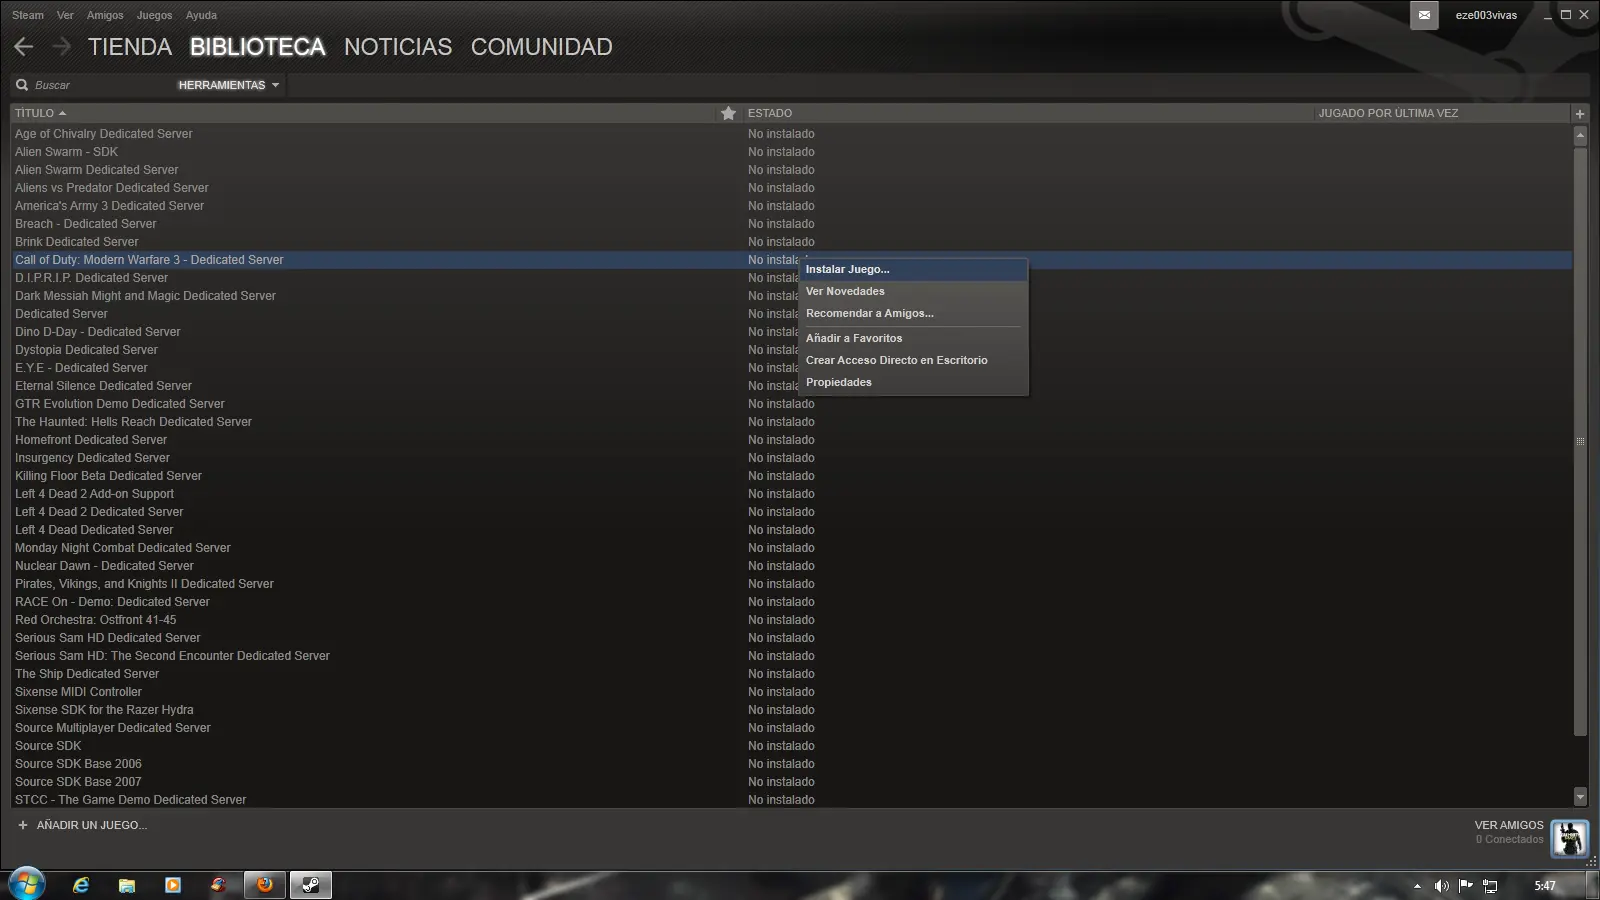Show hidden system tray icons
The height and width of the screenshot is (900, 1600).
point(1417,886)
